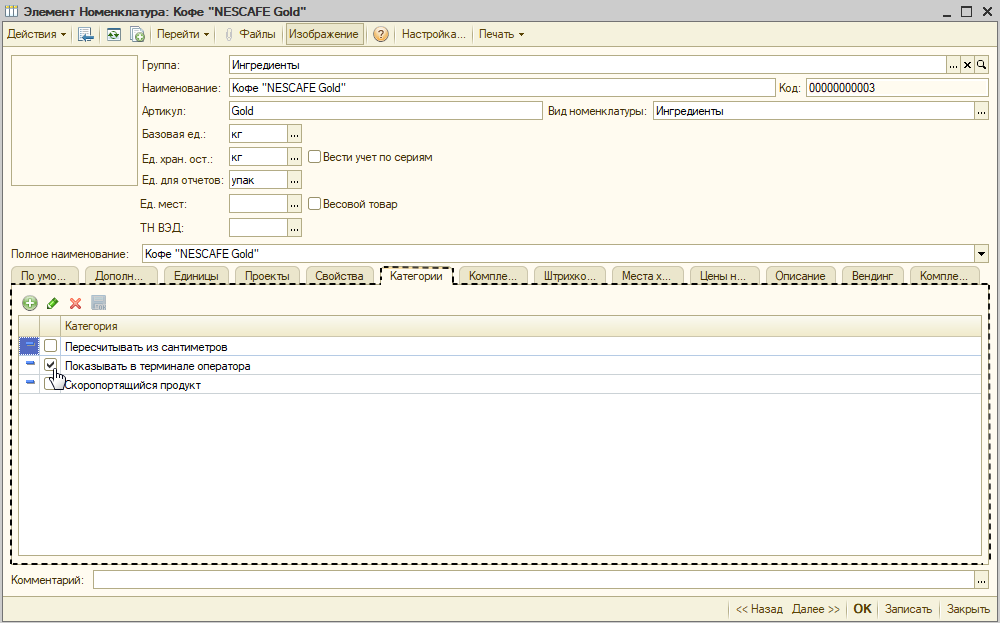This screenshot has height=623, width=1000.
Task: Open the Печать dropdown menu
Action: coord(501,34)
